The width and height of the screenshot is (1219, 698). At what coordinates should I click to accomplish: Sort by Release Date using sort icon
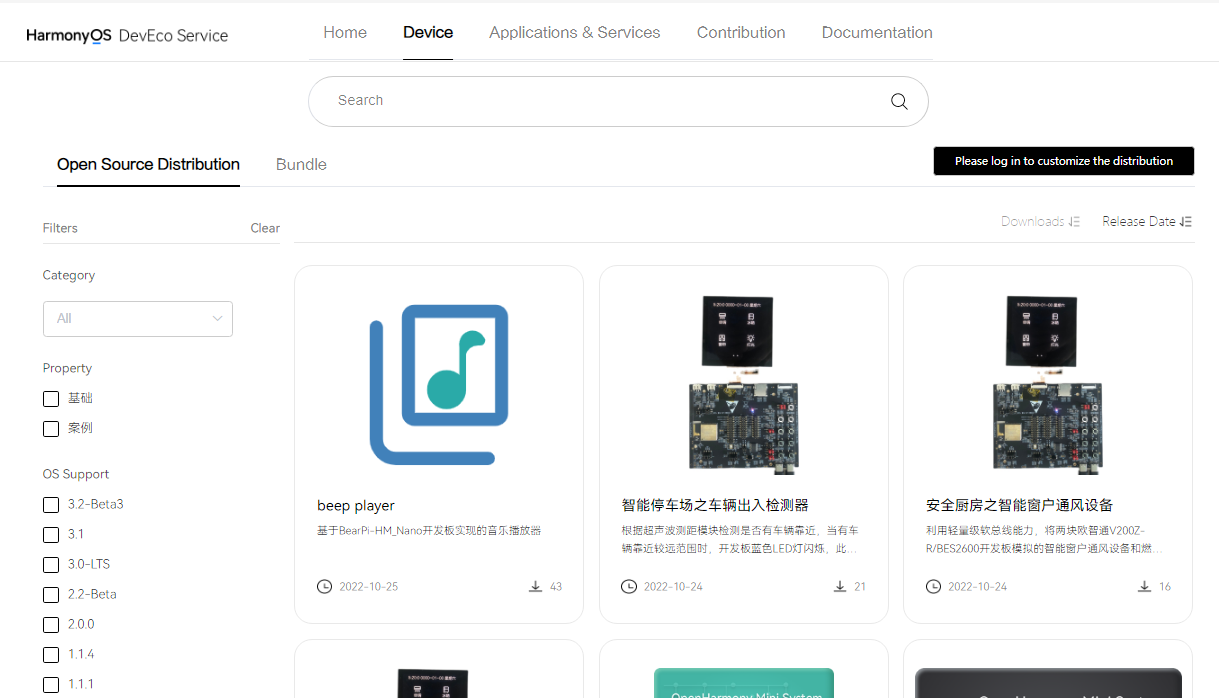(1186, 222)
